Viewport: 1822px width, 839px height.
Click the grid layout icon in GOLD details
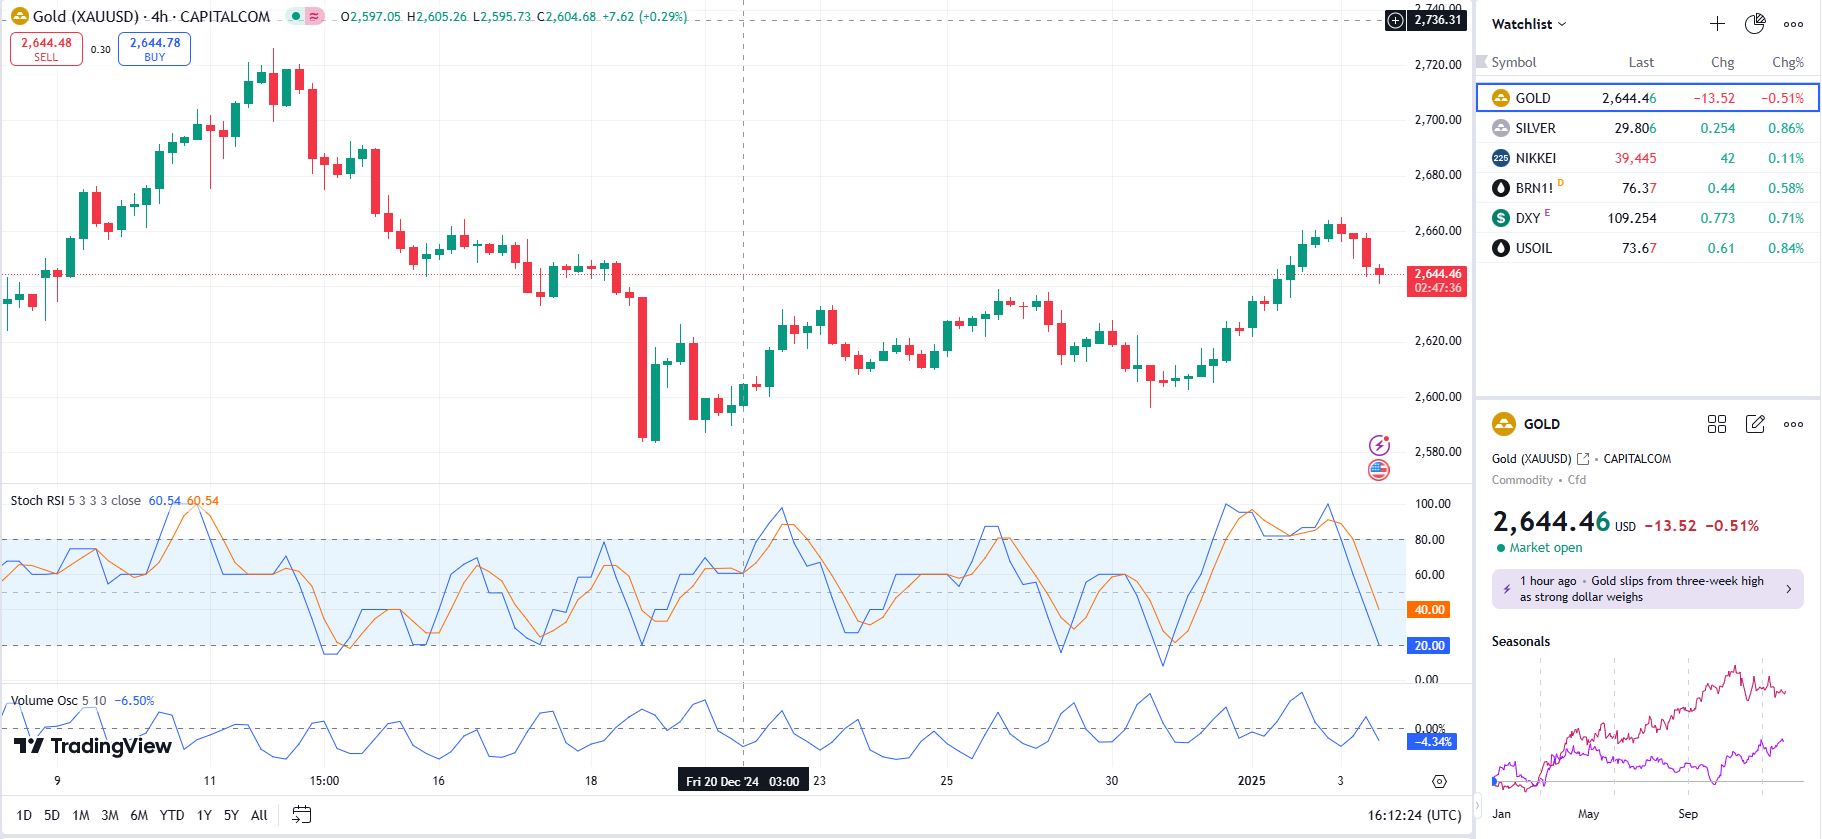(x=1717, y=424)
